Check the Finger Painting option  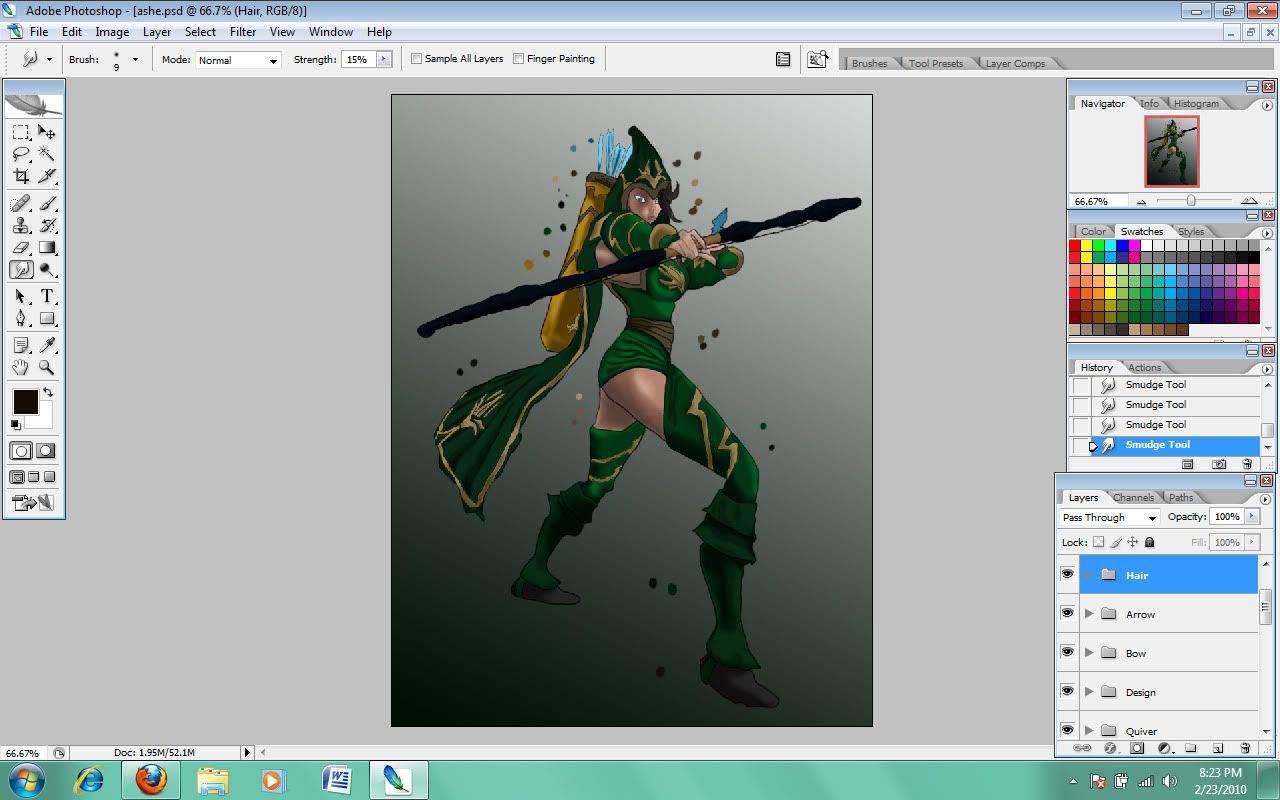(518, 59)
